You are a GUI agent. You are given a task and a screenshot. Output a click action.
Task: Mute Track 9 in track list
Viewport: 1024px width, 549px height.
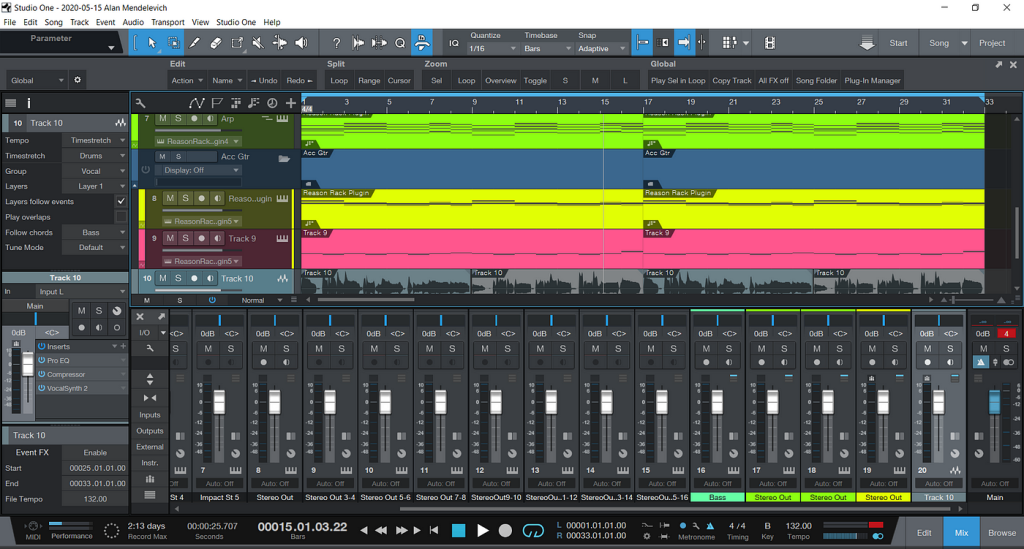pyautogui.click(x=169, y=239)
